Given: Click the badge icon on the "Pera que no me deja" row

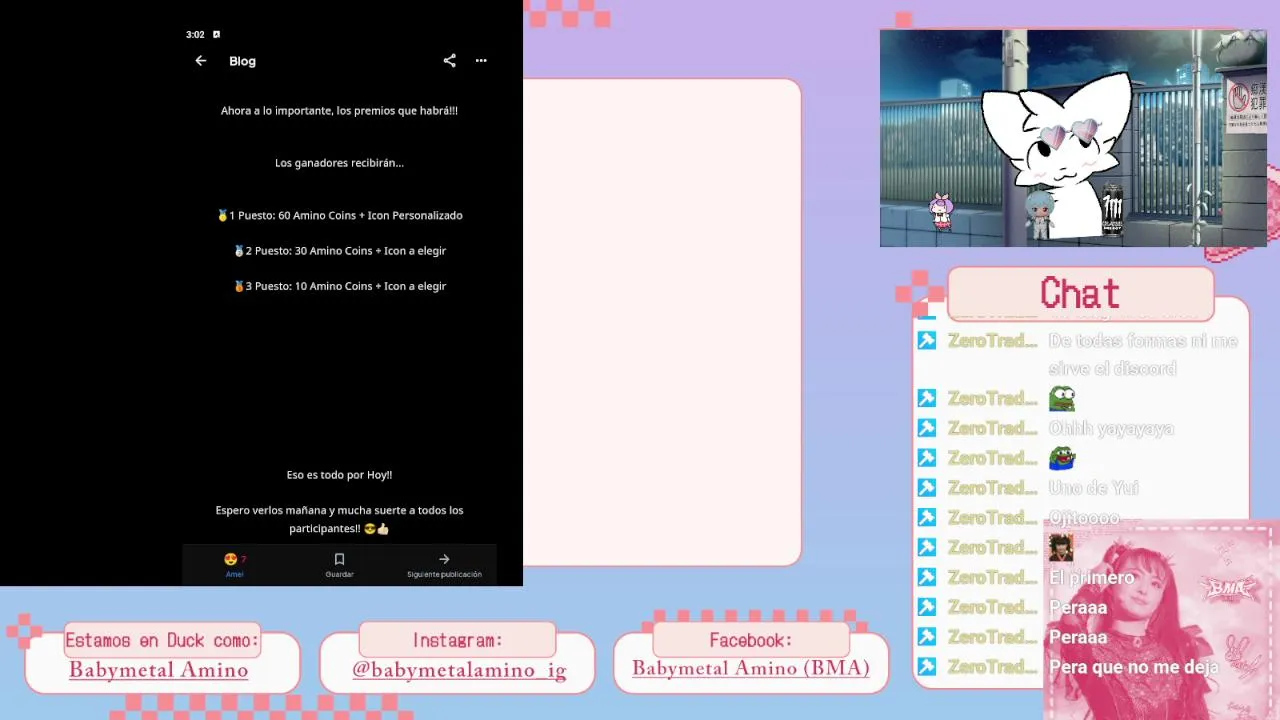Looking at the screenshot, I should point(927,667).
